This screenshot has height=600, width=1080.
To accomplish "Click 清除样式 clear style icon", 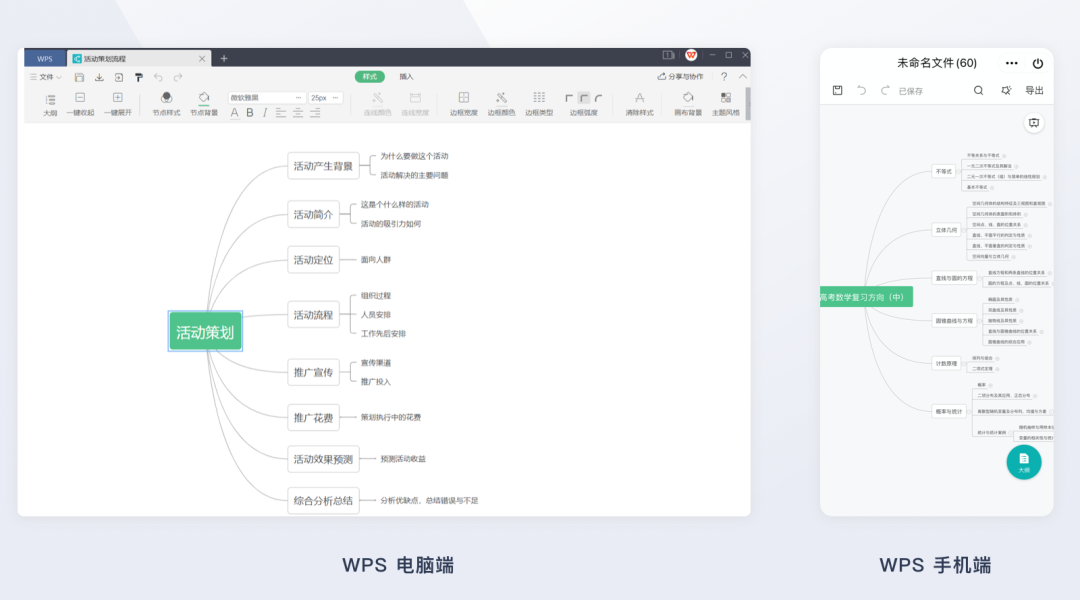I will pos(639,98).
